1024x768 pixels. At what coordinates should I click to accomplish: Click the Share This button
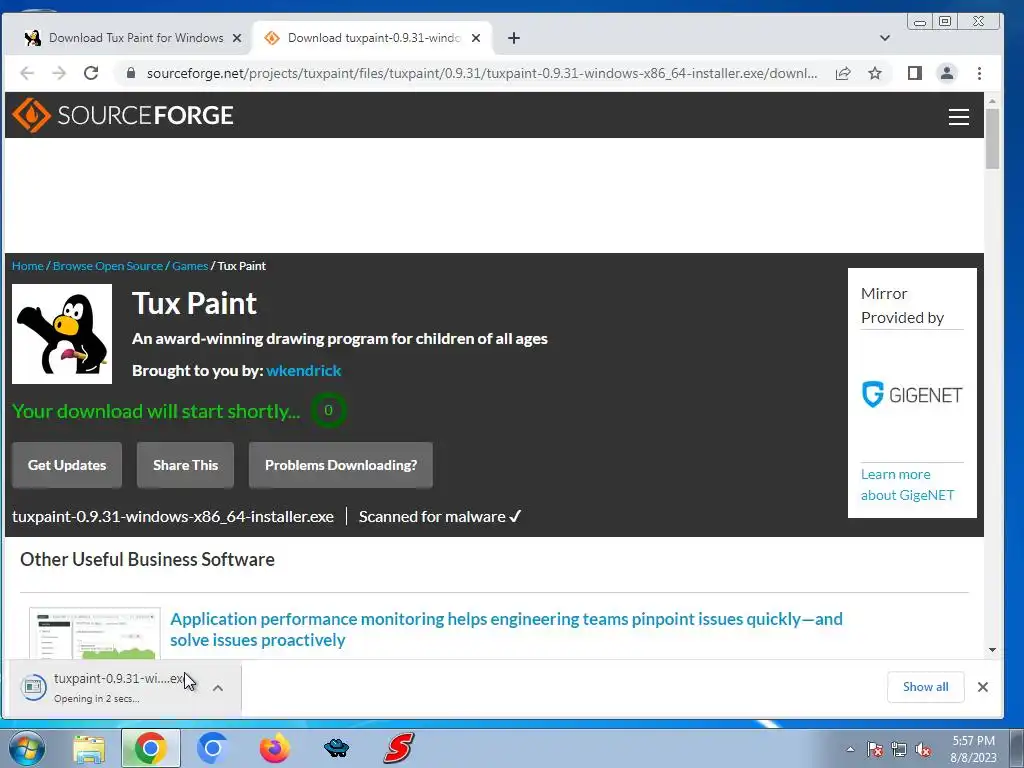[185, 465]
